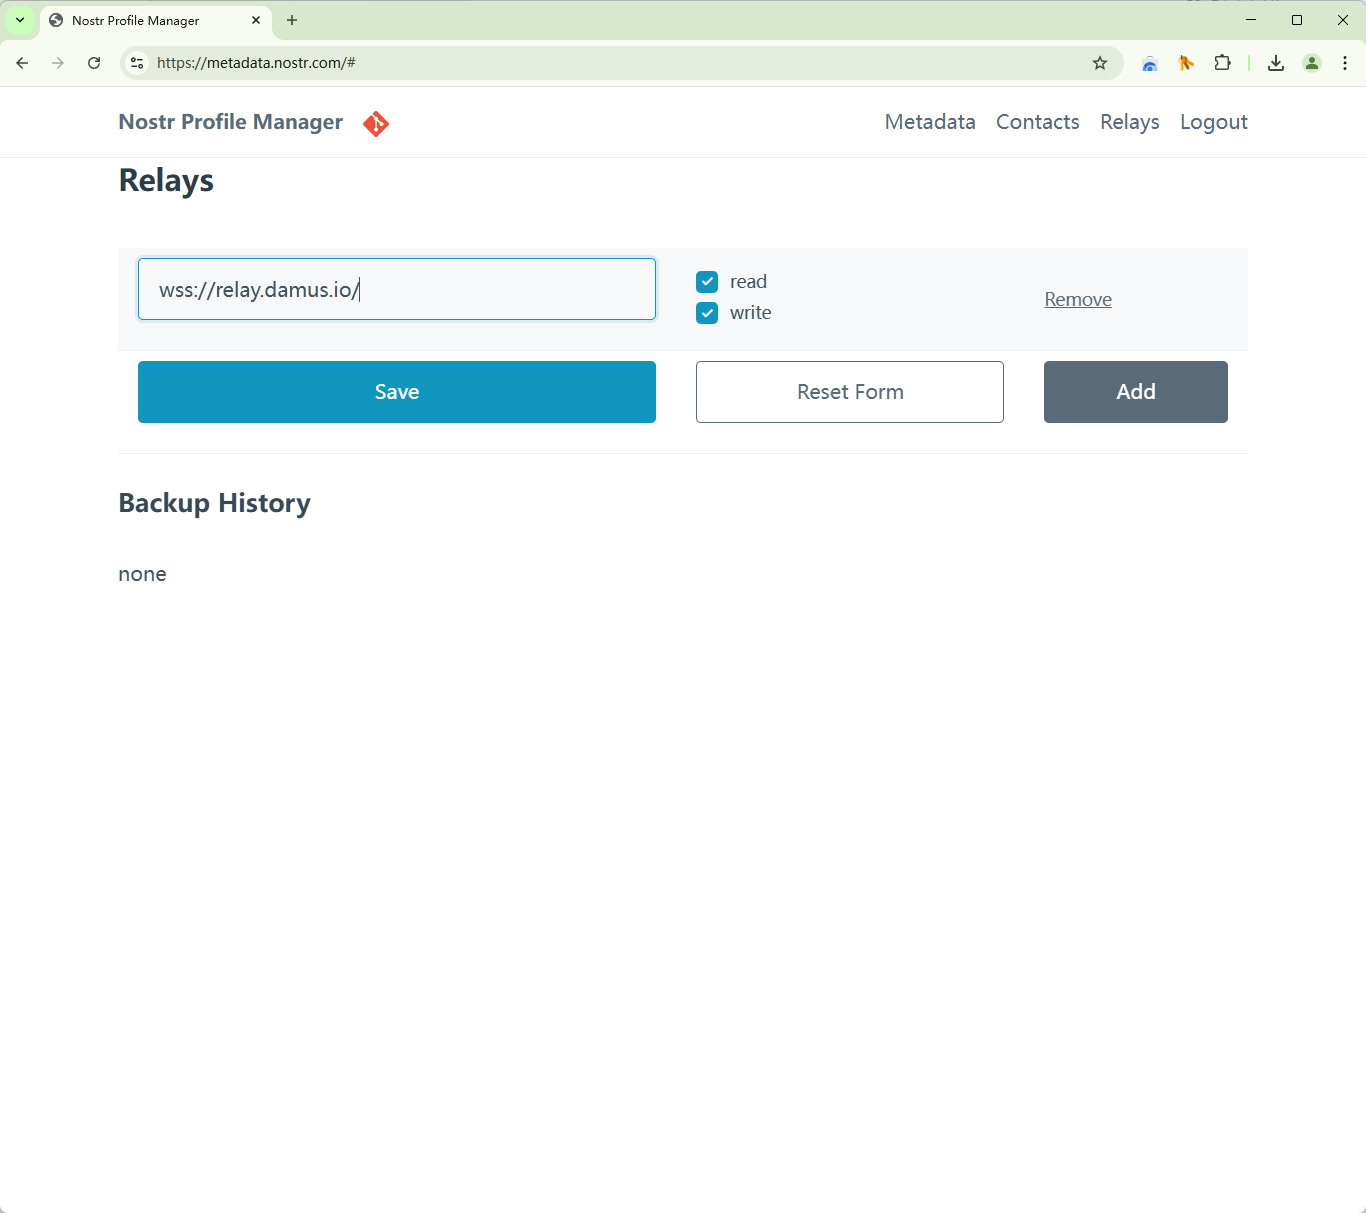
Task: Bookmark this page with the star icon
Action: (1100, 63)
